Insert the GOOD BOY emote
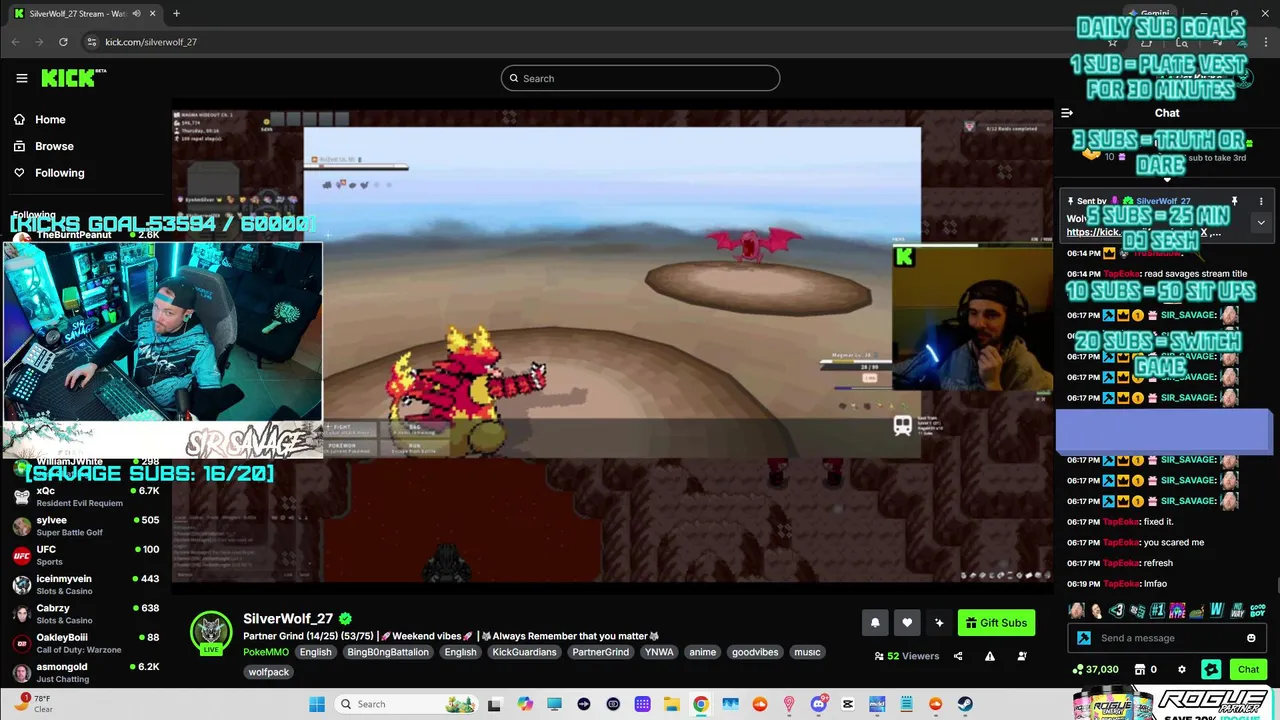The width and height of the screenshot is (1280, 720). pos(1259,610)
